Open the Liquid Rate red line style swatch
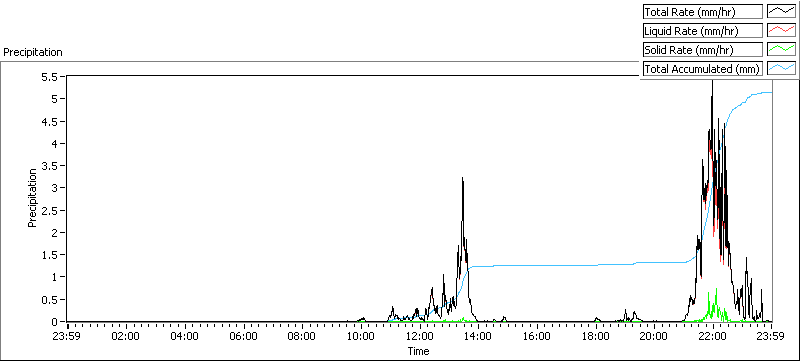The image size is (800, 361). coord(781,31)
